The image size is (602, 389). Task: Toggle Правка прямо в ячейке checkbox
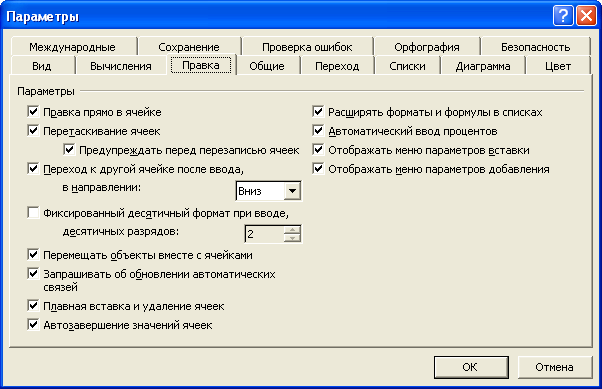(x=33, y=112)
